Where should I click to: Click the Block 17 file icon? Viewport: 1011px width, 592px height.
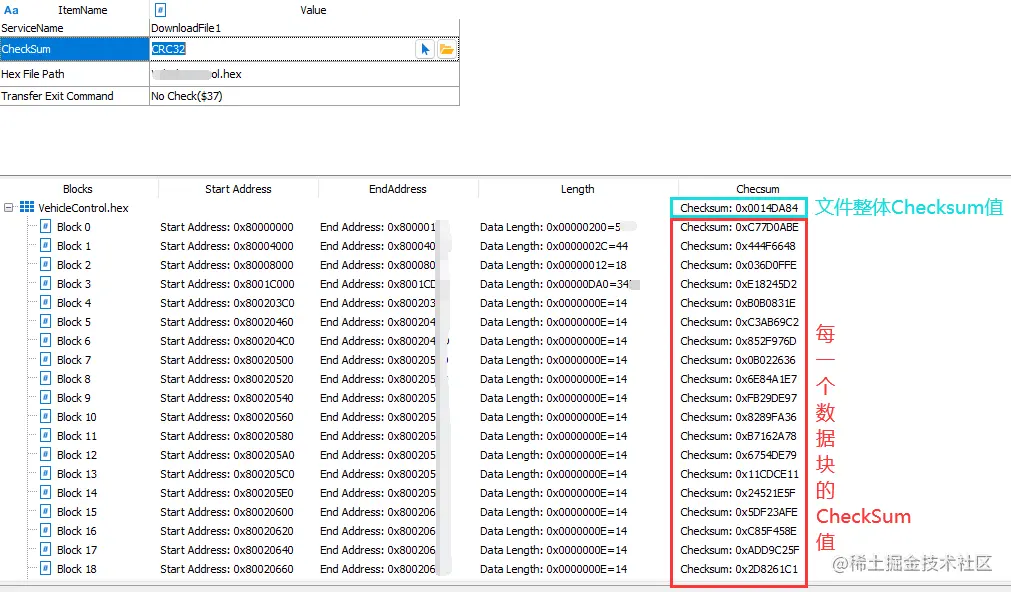46,549
